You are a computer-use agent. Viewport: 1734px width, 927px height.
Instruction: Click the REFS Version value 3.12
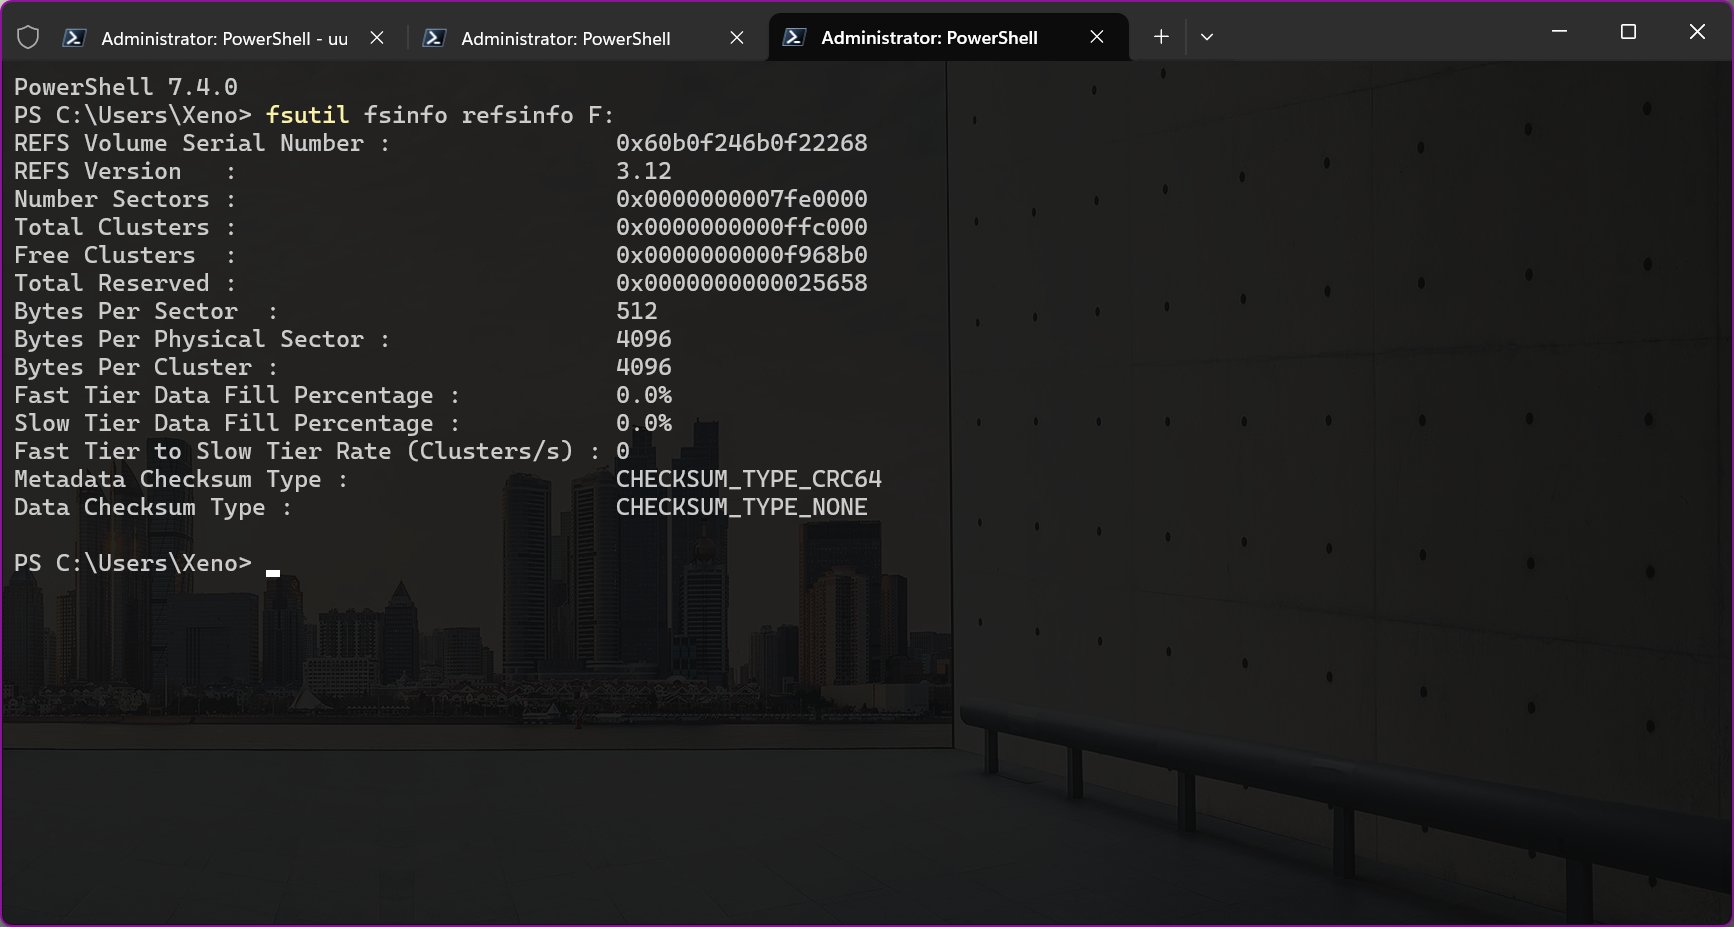click(643, 171)
